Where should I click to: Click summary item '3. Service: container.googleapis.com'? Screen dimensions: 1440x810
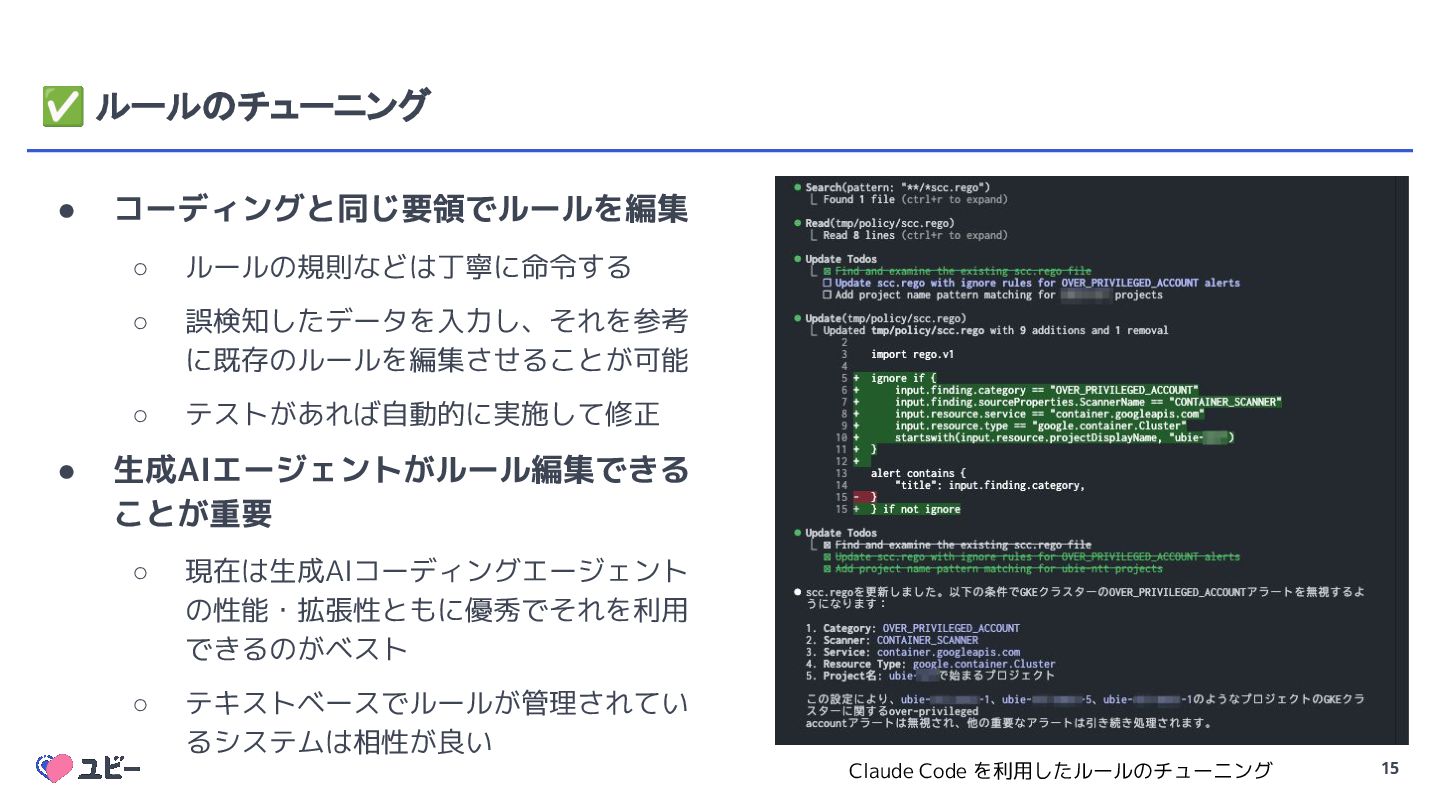(912, 652)
